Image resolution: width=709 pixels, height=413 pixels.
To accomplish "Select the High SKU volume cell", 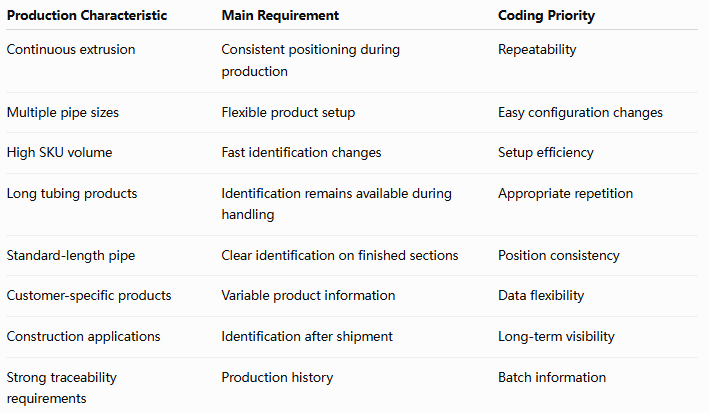I will click(59, 152).
